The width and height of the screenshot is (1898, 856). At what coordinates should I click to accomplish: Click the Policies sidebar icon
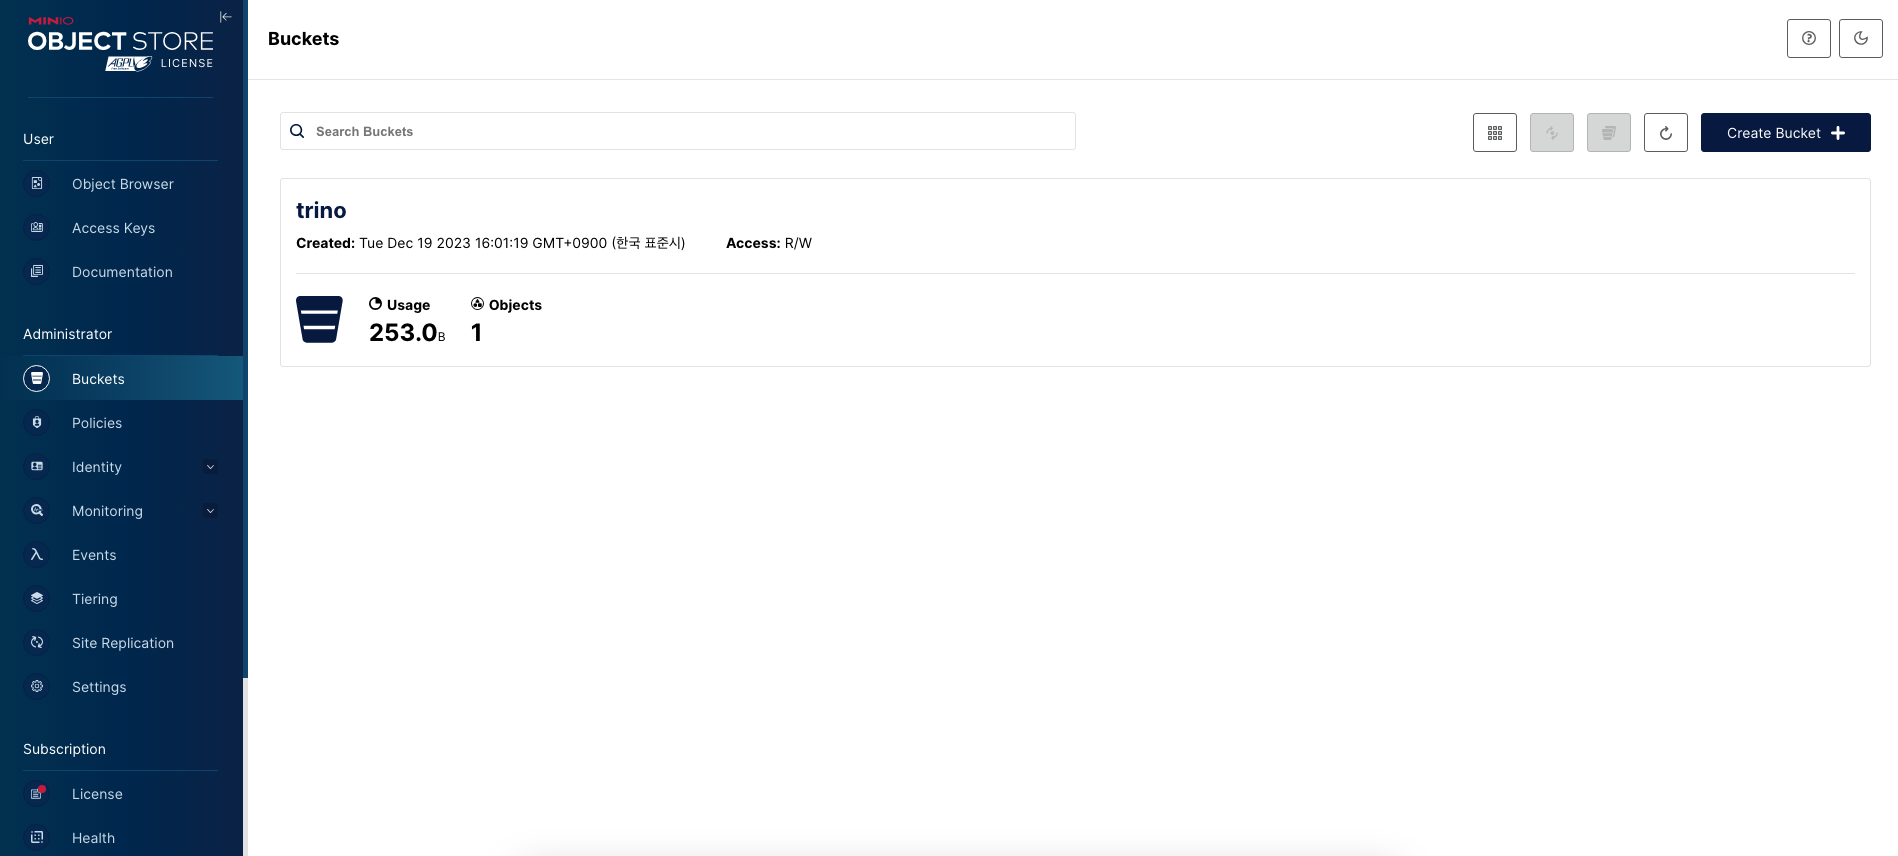click(37, 422)
